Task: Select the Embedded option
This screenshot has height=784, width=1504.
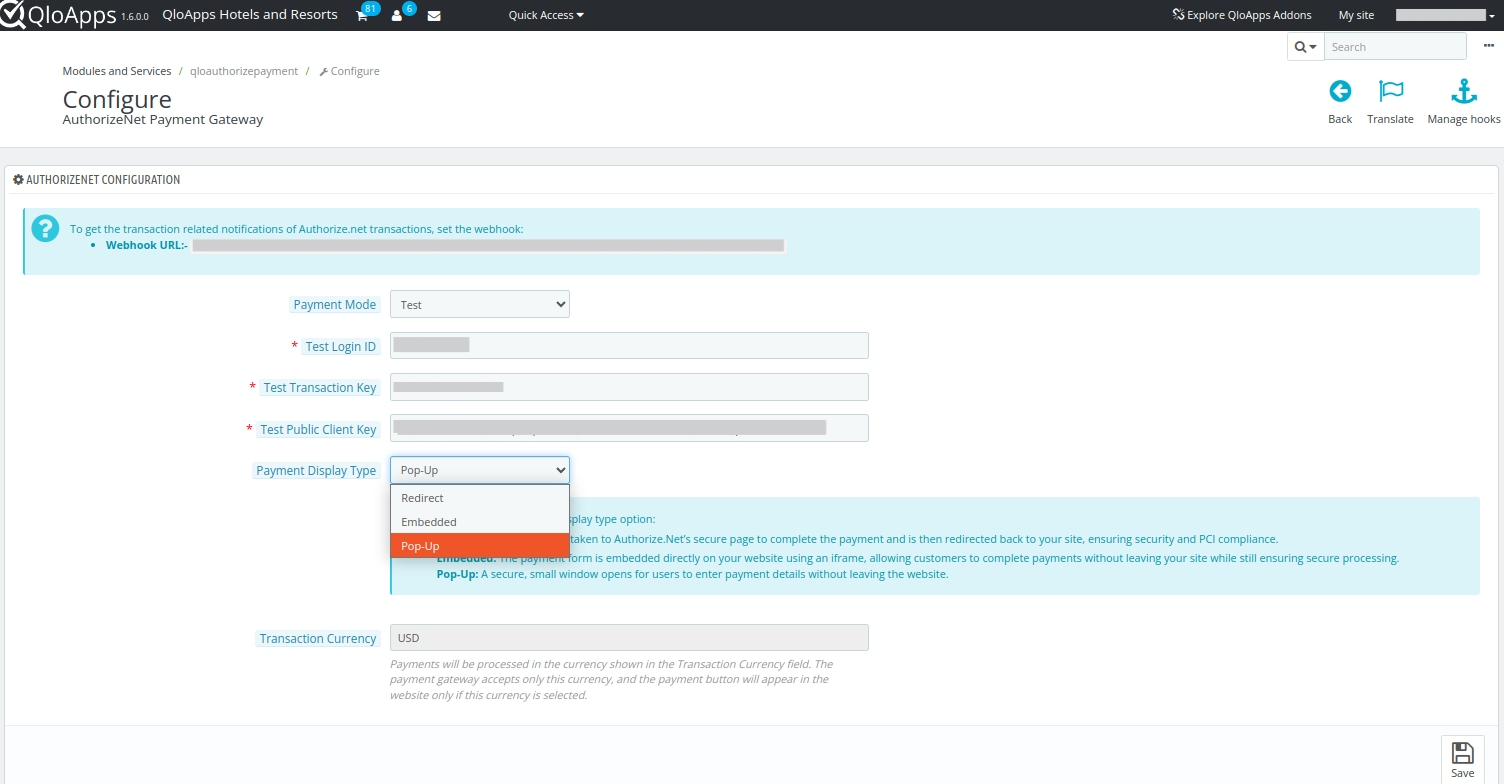Action: click(x=480, y=522)
